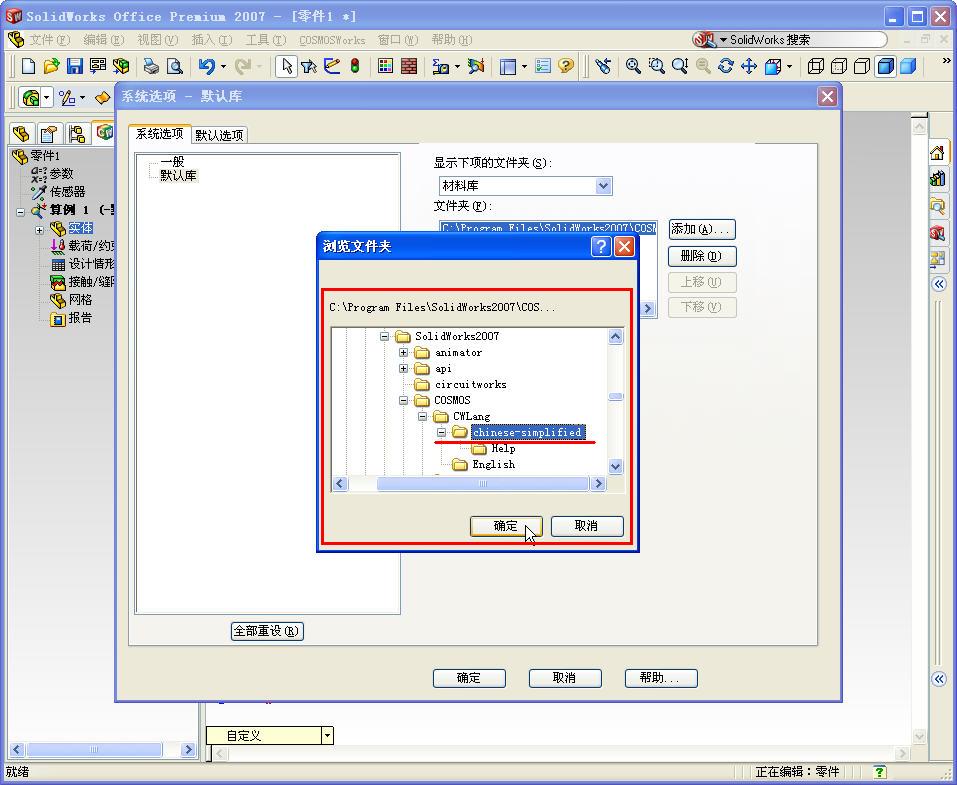This screenshot has height=785, width=957.
Task: Click the Print Preview toolbar icon
Action: tap(175, 66)
